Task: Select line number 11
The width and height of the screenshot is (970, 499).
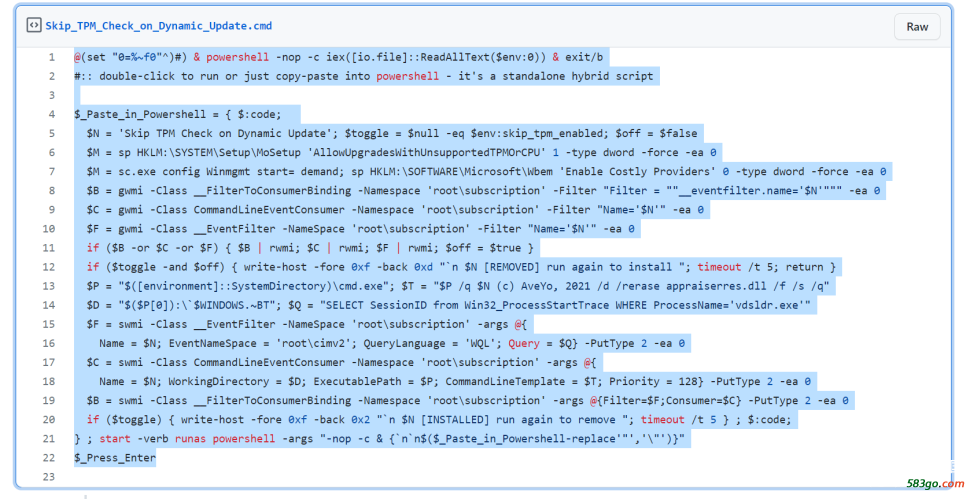Action: coord(49,248)
